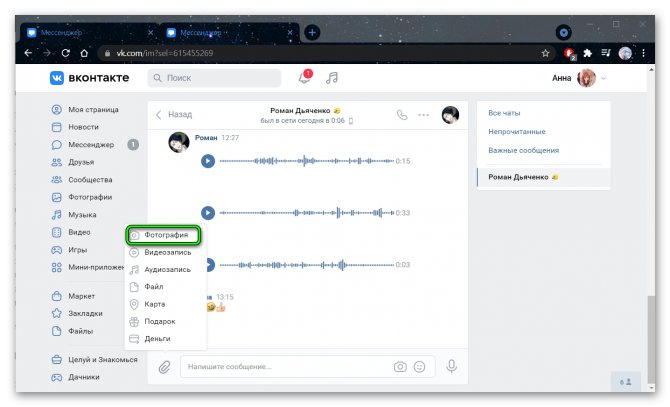Open Музыка in the sidebar
This screenshot has width=670, height=407.
click(x=74, y=215)
